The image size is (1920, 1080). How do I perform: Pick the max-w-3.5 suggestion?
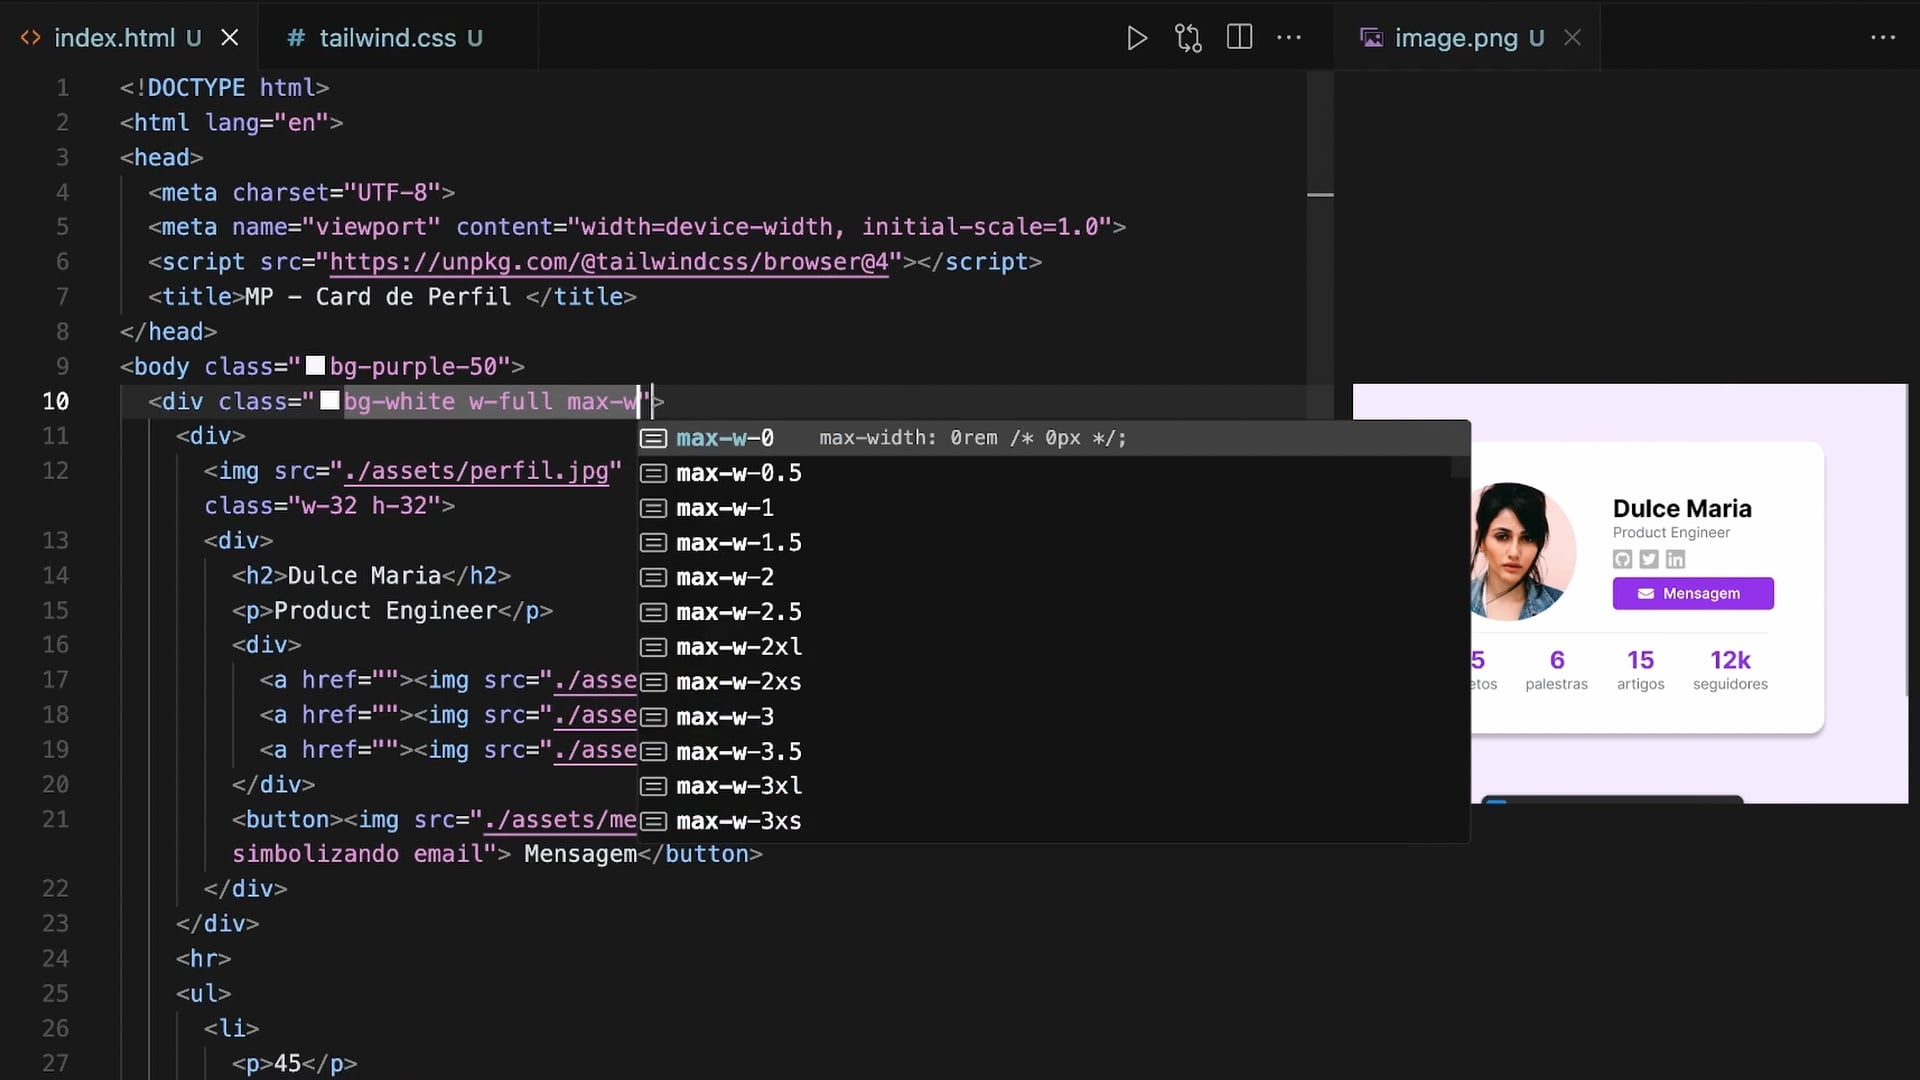coord(1054,752)
